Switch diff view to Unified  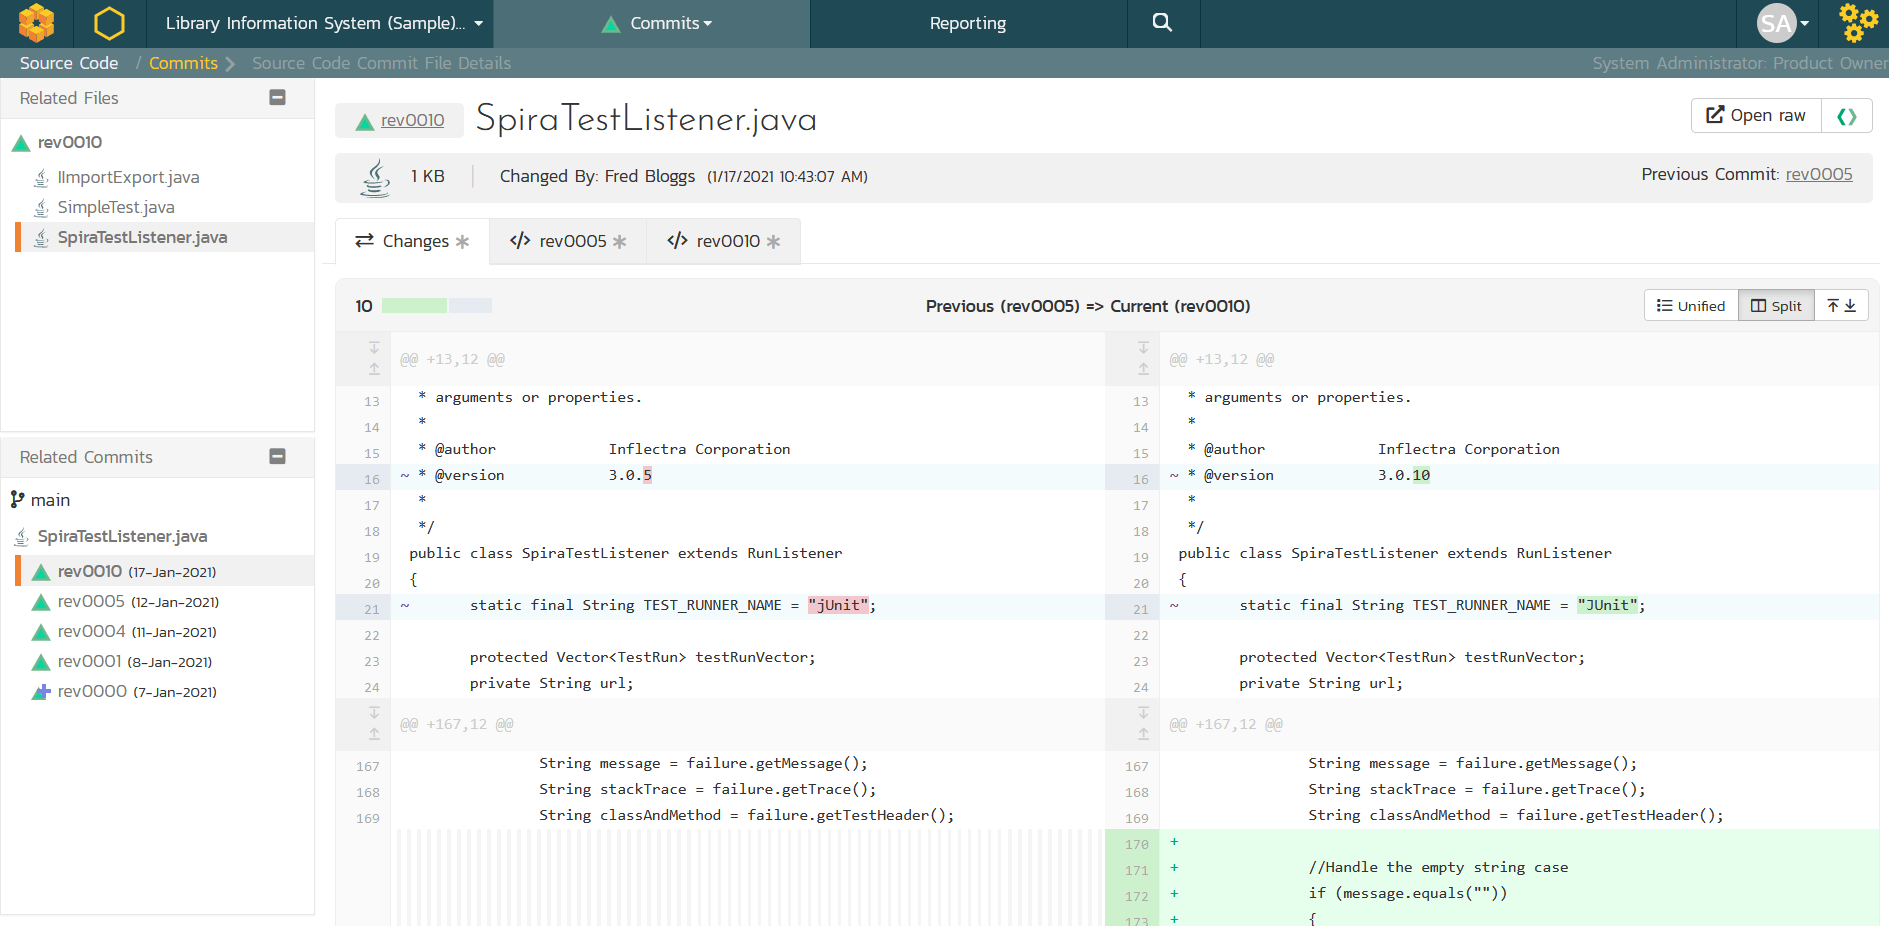tap(1691, 306)
